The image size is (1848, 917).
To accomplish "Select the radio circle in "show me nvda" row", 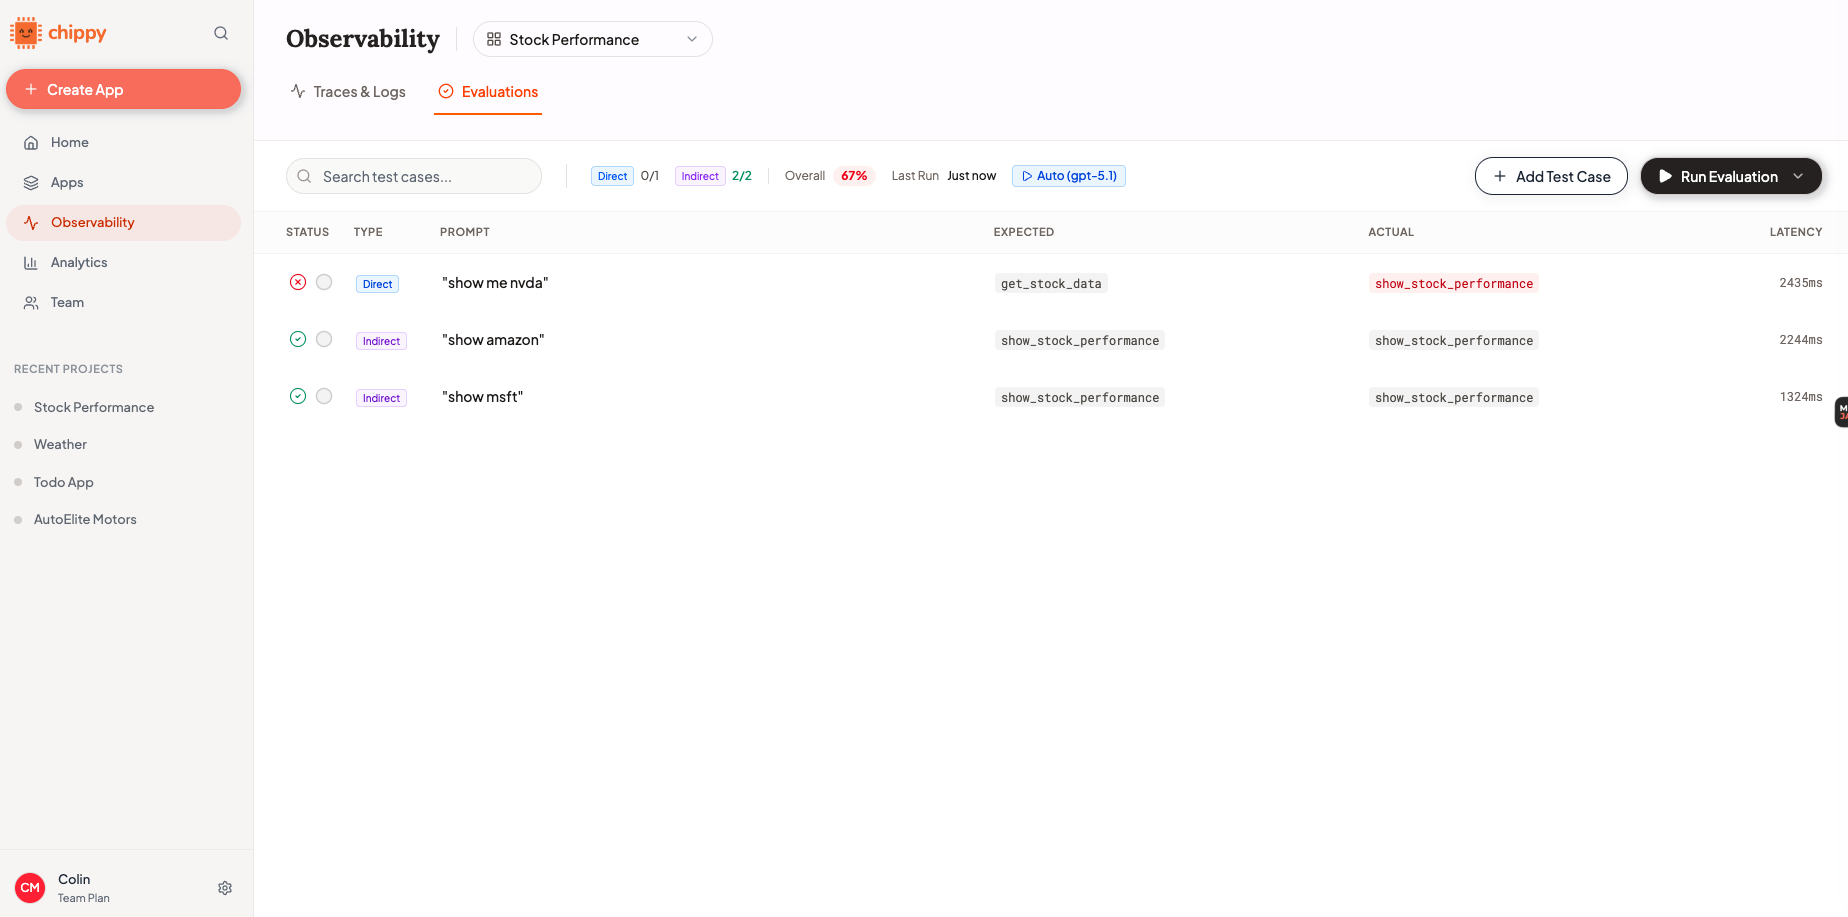I will coord(324,282).
